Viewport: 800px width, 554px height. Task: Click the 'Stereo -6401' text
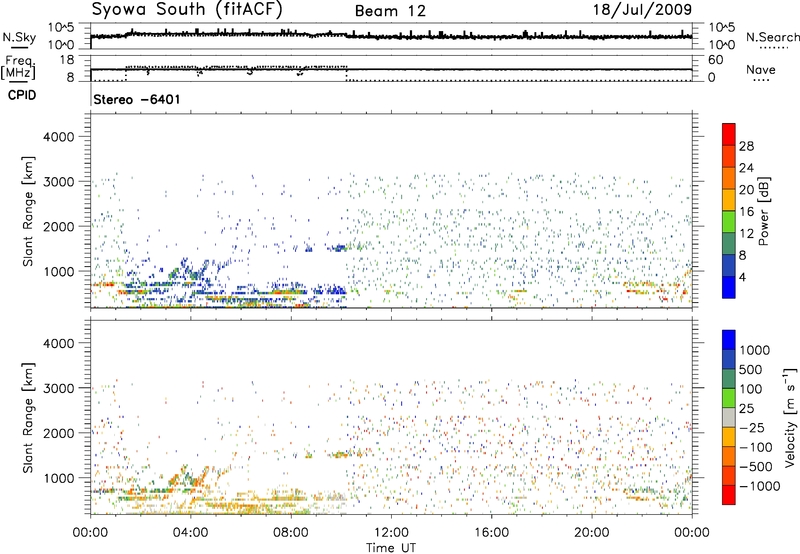point(137,99)
